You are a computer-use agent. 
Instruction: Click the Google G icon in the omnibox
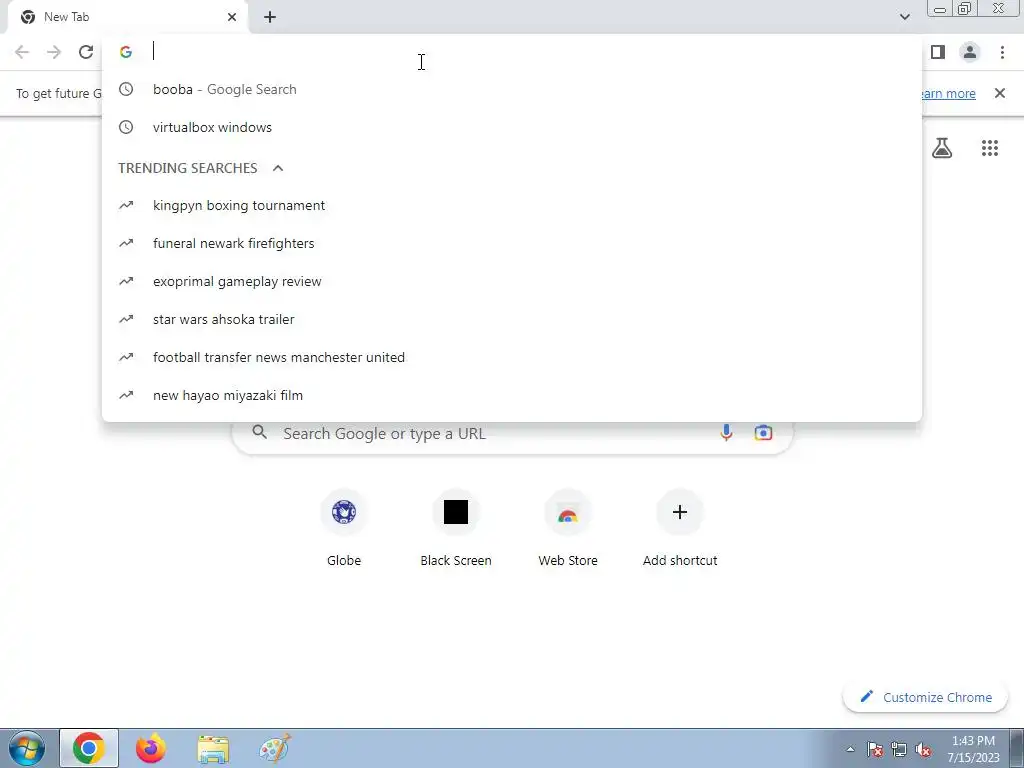point(126,52)
